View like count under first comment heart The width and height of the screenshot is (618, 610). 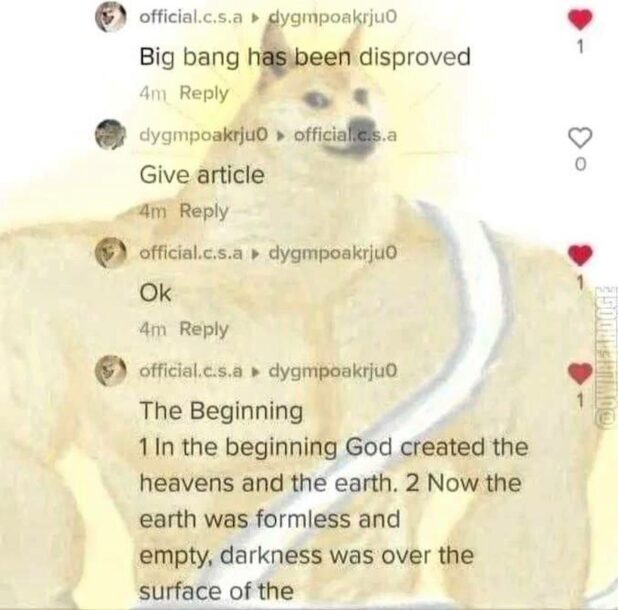tap(580, 46)
